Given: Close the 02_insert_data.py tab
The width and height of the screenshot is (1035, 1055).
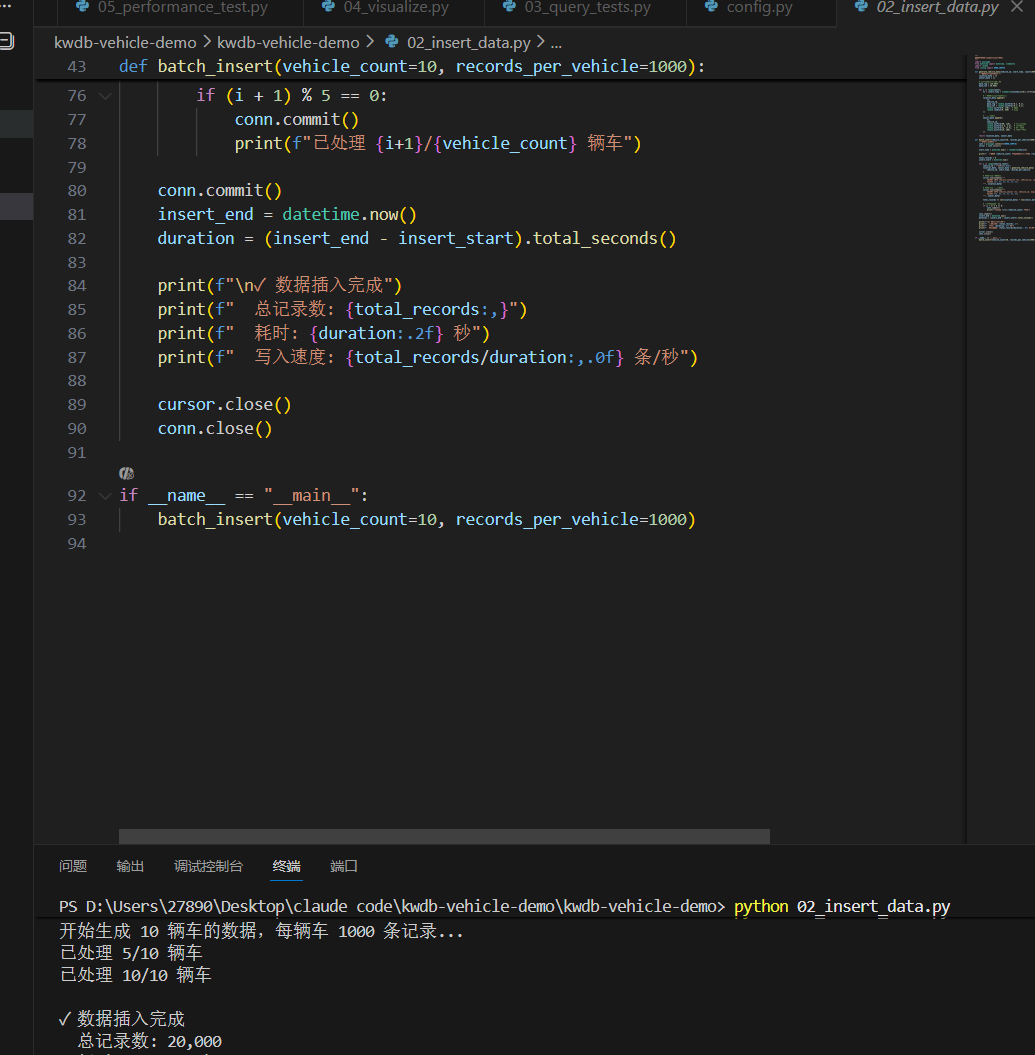Looking at the screenshot, I should 1017,7.
